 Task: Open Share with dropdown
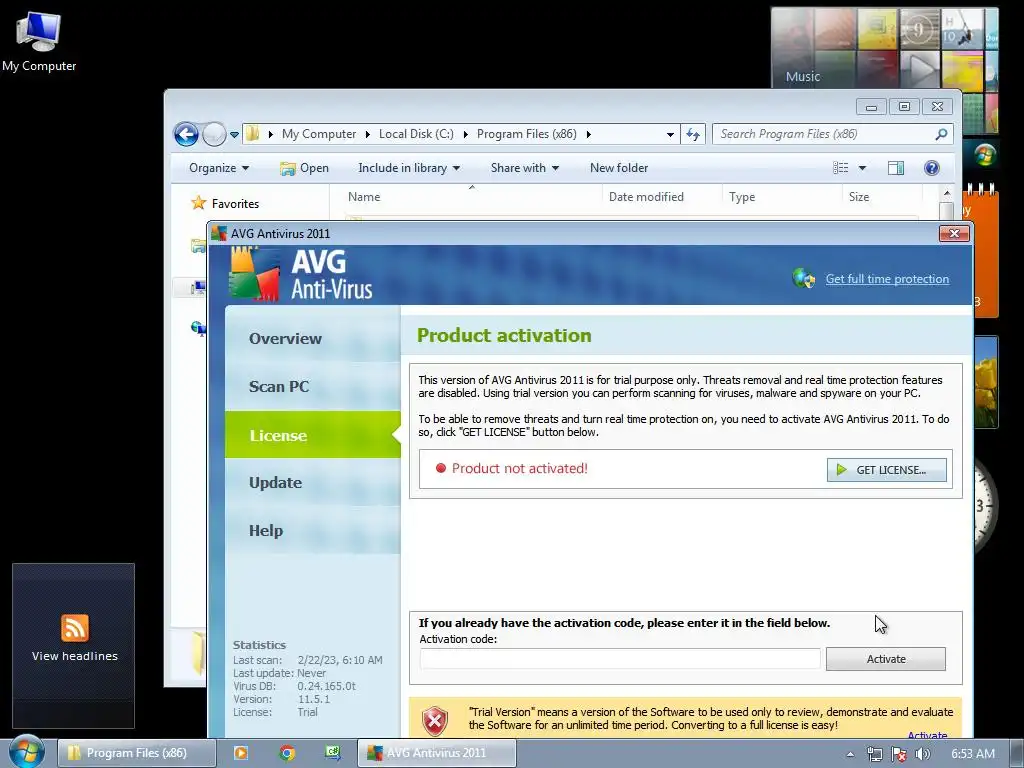pos(525,168)
